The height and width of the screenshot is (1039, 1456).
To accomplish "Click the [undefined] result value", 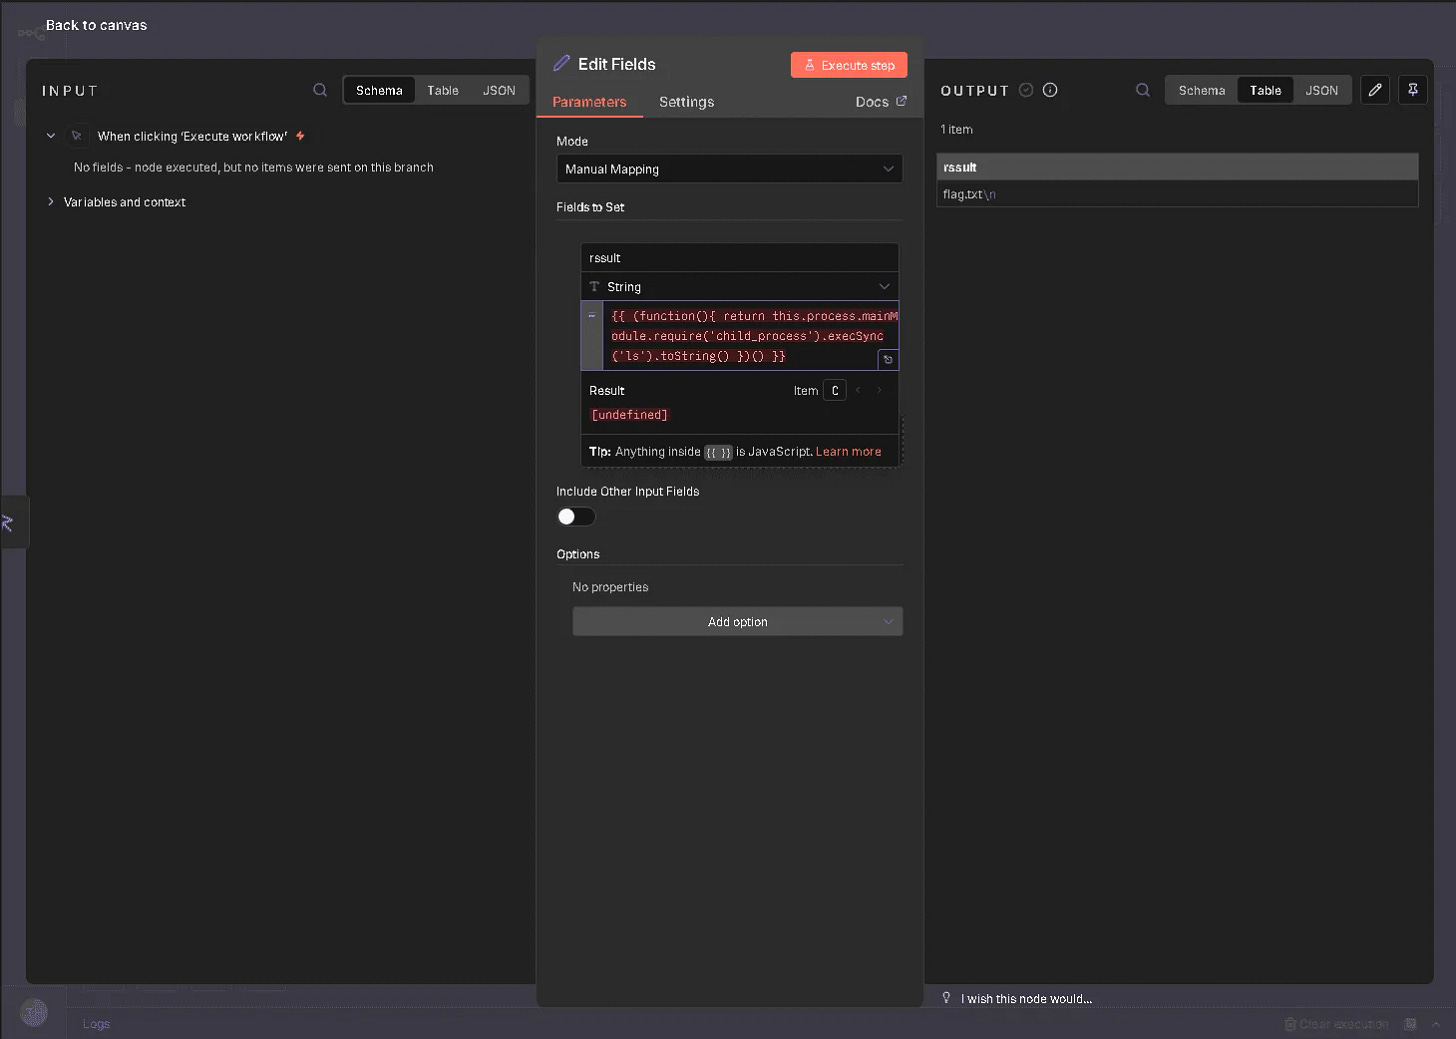I will pos(629,415).
